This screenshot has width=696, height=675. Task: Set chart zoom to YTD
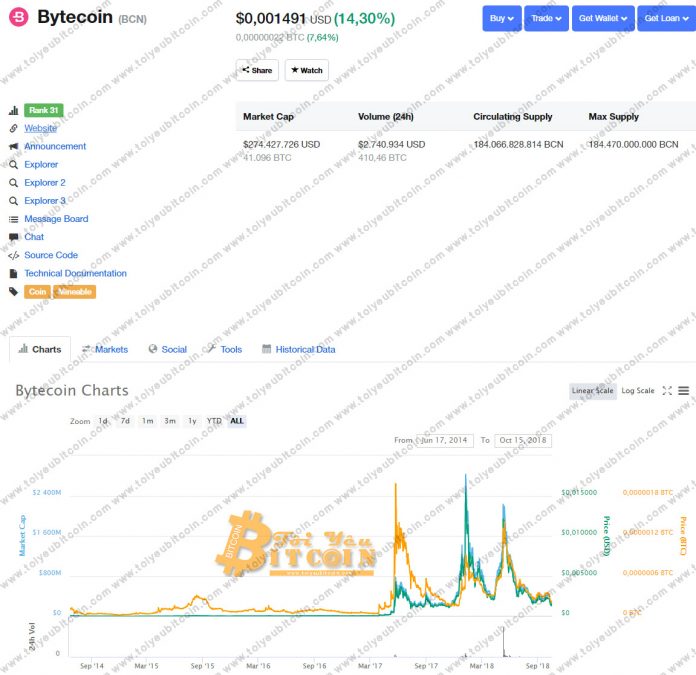click(x=214, y=421)
